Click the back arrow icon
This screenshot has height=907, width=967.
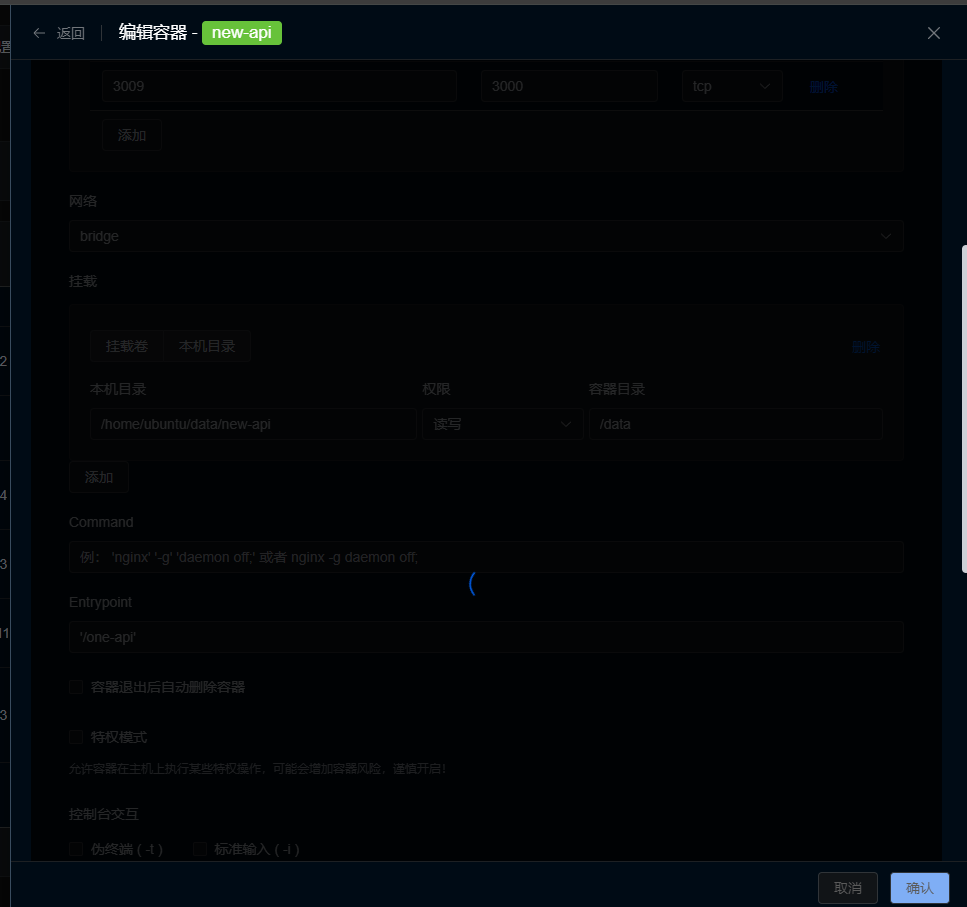(39, 33)
